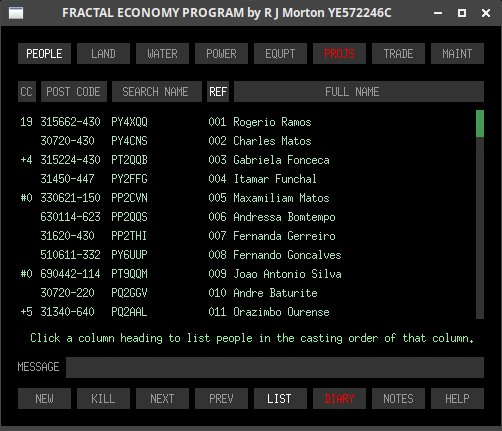Click post code 315662-430
The width and height of the screenshot is (502, 431).
coord(70,122)
